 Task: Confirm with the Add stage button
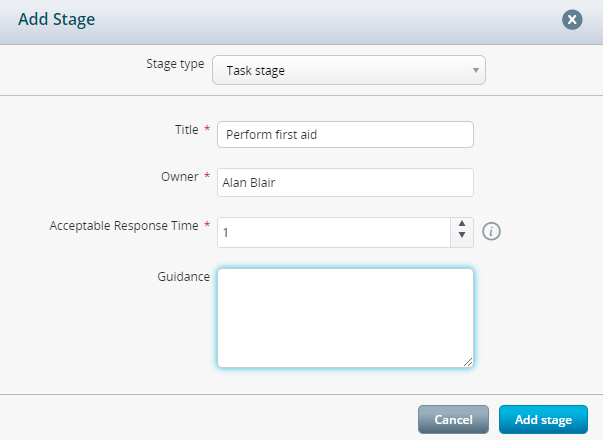click(x=543, y=419)
